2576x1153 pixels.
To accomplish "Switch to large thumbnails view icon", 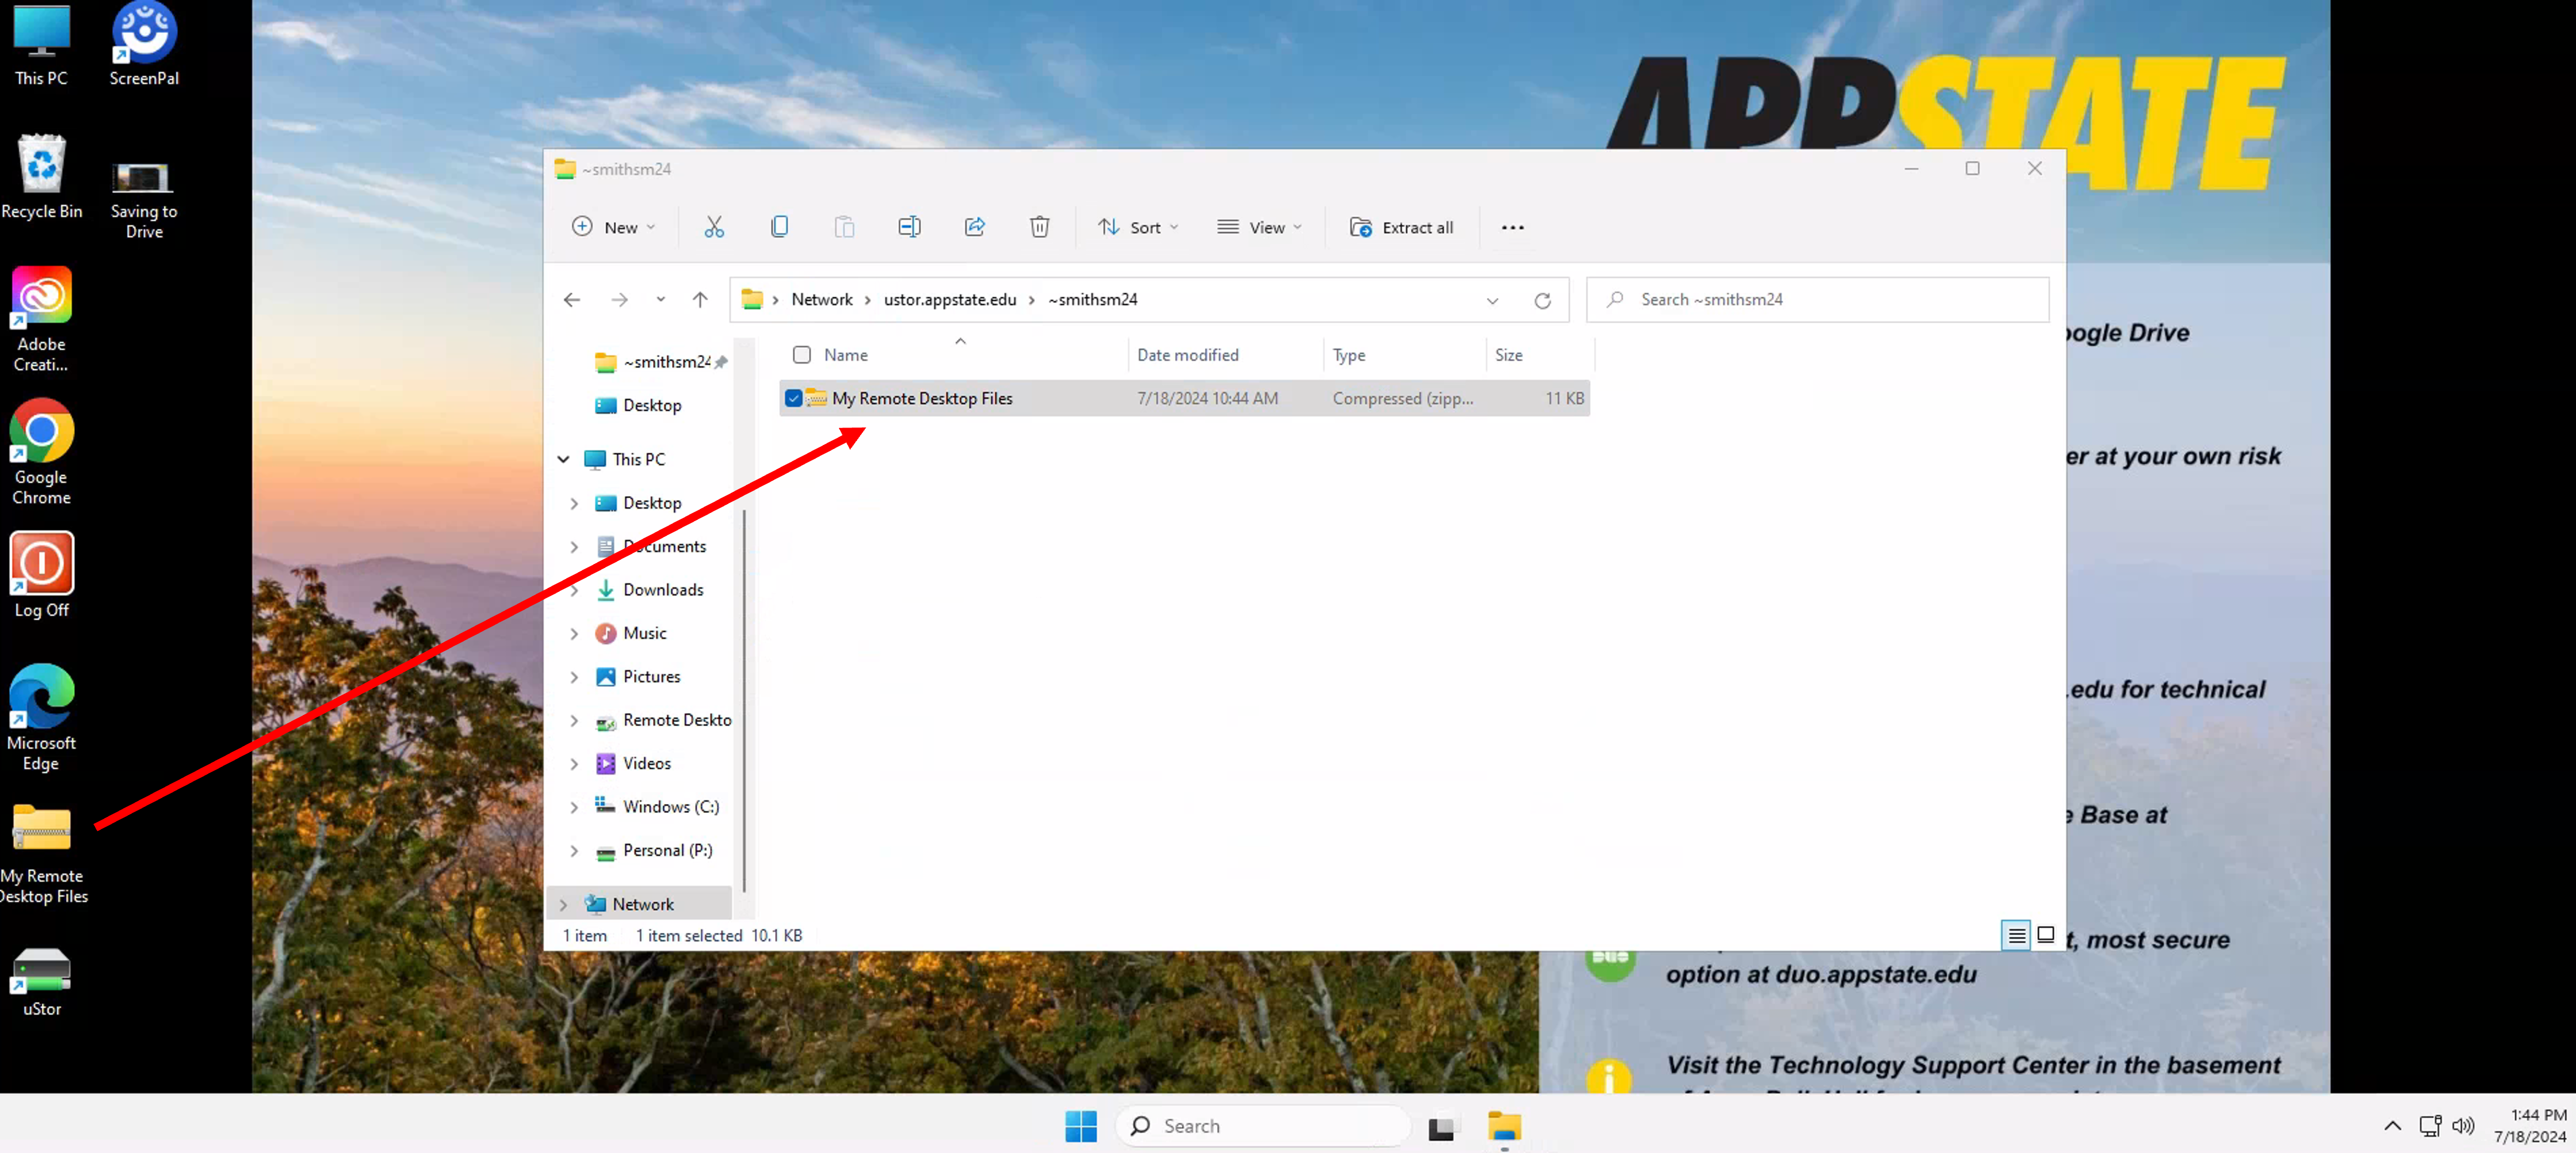I will (x=2045, y=935).
